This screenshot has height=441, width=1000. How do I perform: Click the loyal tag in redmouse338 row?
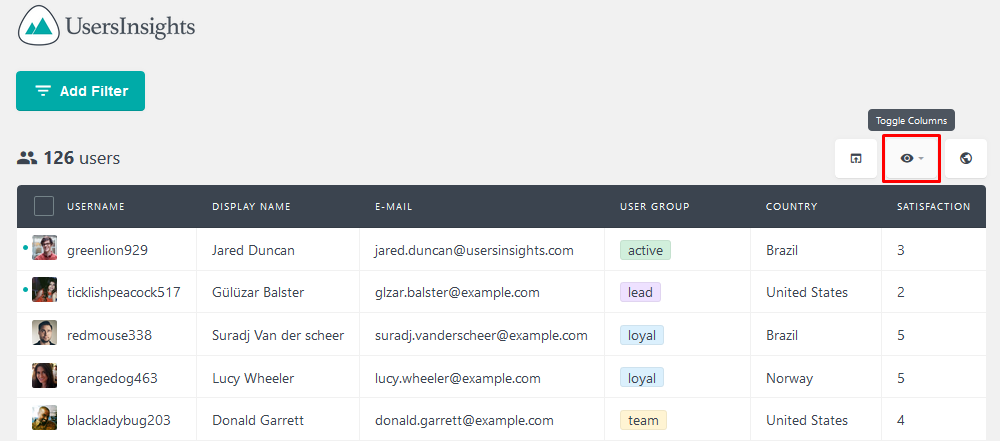point(642,335)
